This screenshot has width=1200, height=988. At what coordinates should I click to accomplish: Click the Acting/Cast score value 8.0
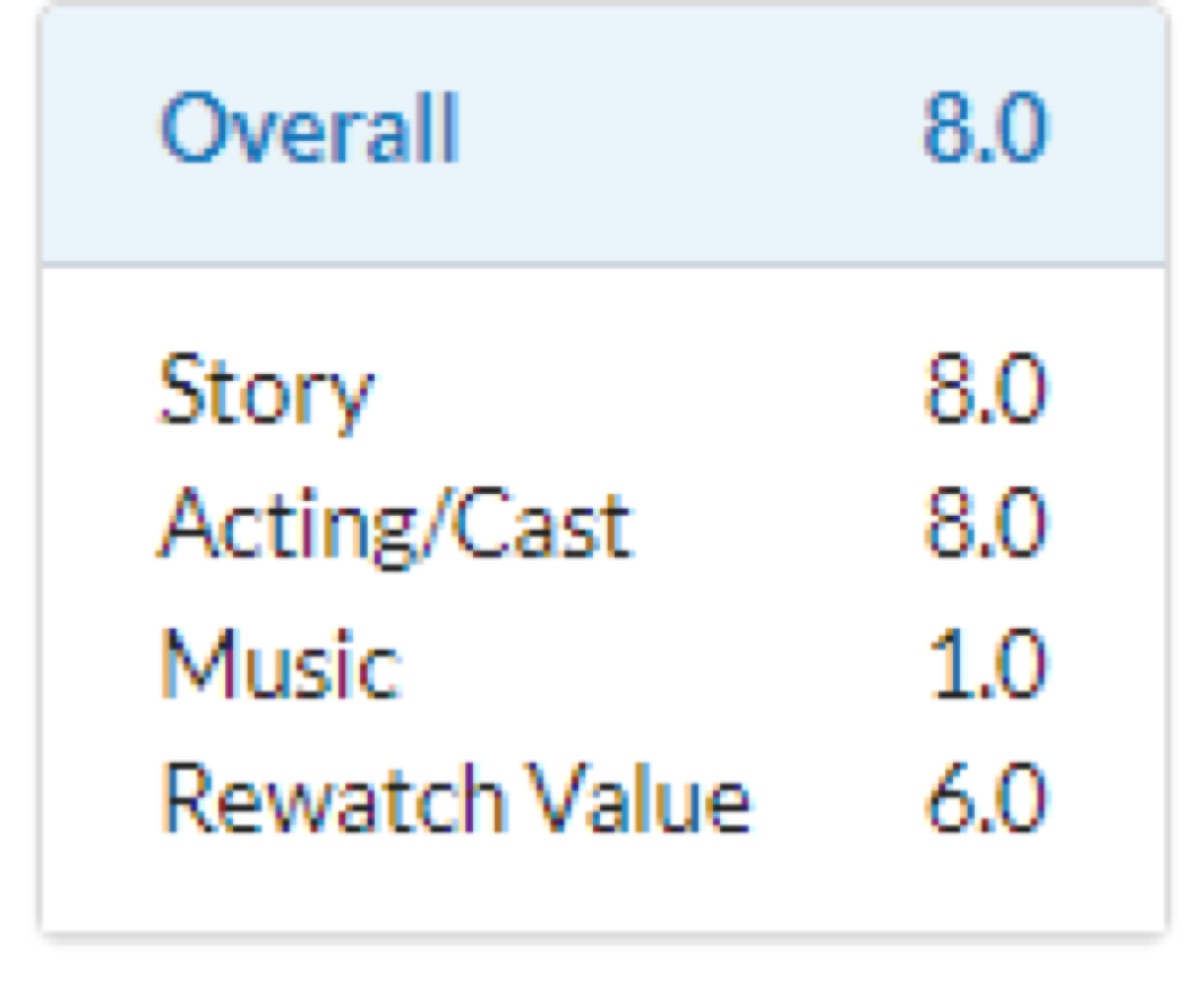point(985,527)
